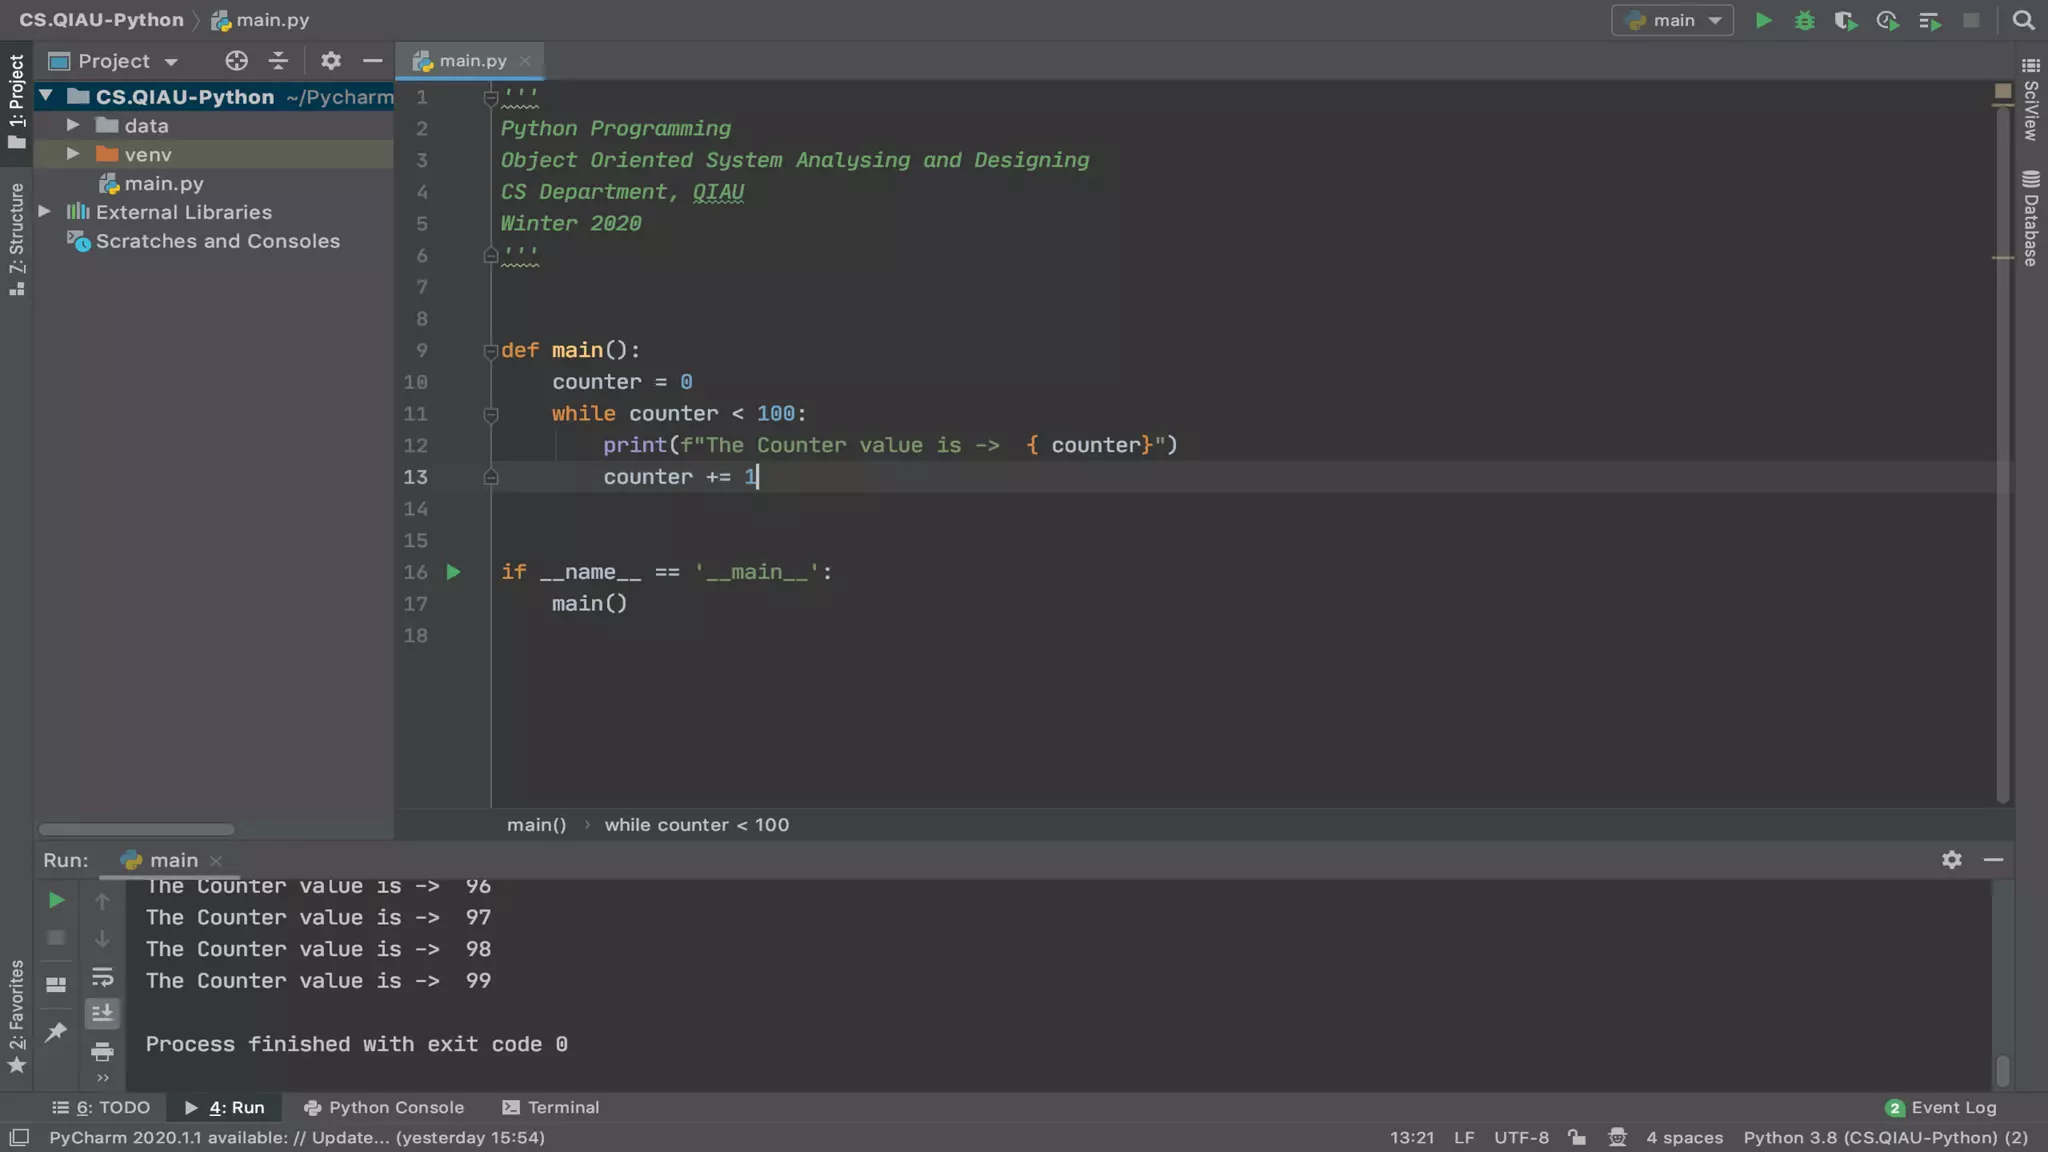Click Python 3.8 interpreter in status bar
The width and height of the screenshot is (2048, 1152).
(1885, 1137)
